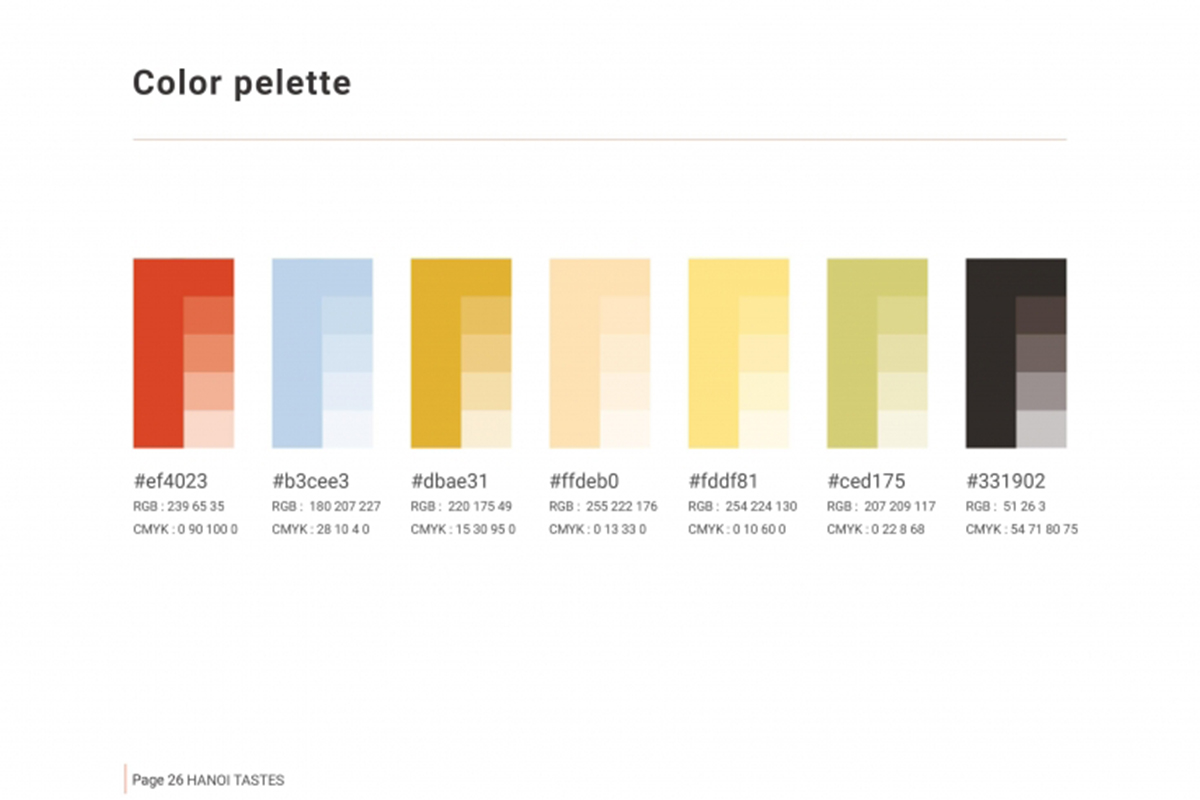Select the #dbae31 hex label

tap(450, 481)
